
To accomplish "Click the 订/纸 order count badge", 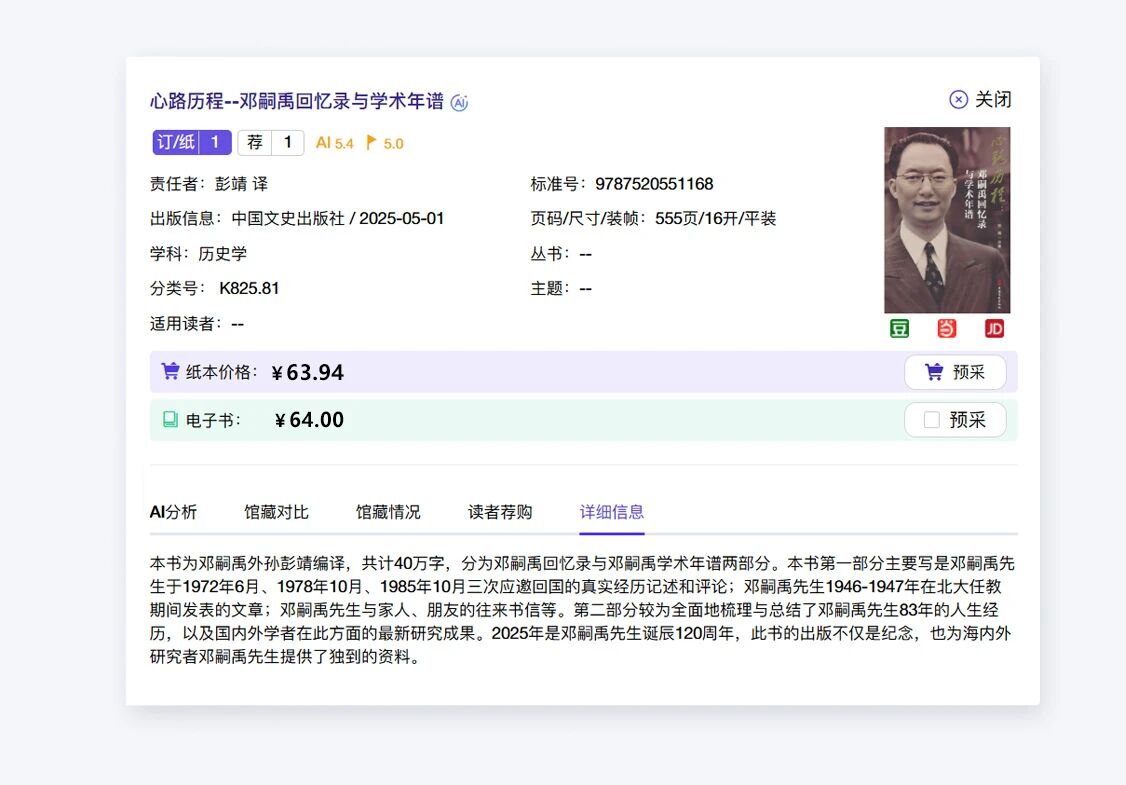I will tap(192, 143).
